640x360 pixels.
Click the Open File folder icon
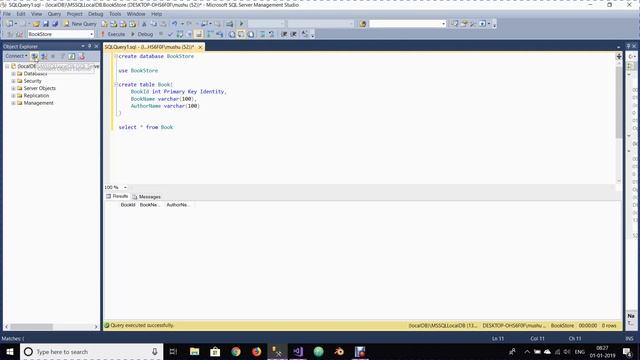tap(36, 24)
